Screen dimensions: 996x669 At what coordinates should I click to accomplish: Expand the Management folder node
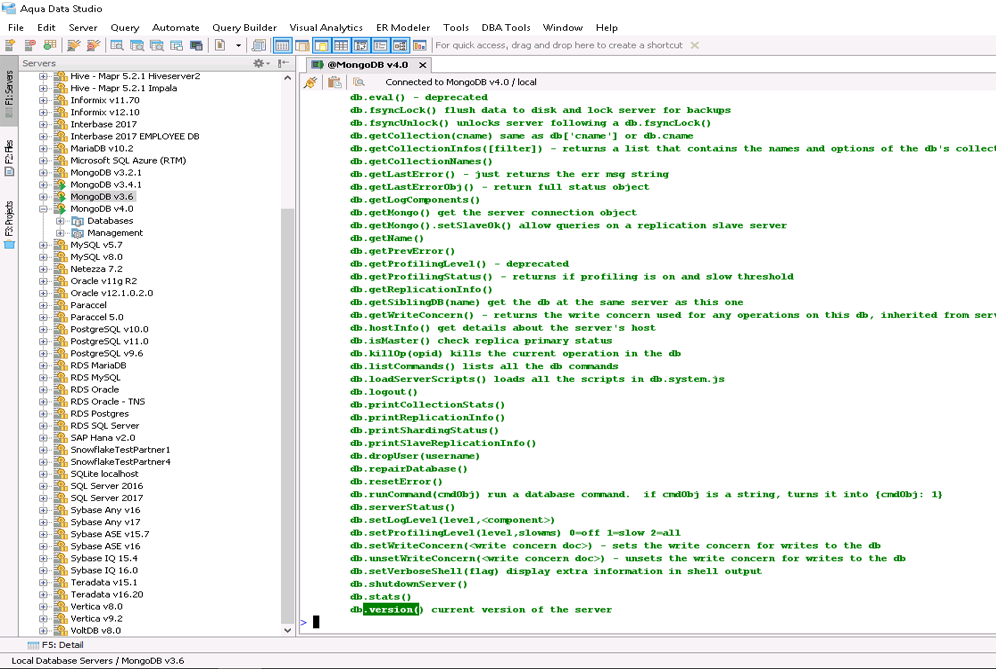pyautogui.click(x=60, y=233)
